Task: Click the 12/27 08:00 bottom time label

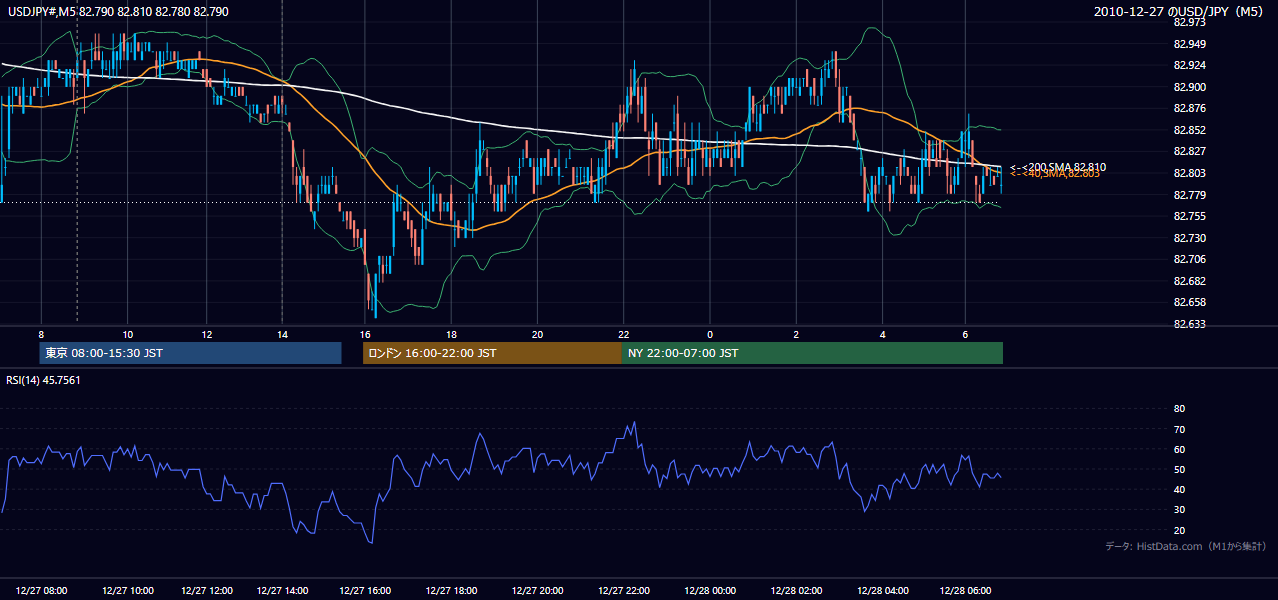Action: (42, 591)
